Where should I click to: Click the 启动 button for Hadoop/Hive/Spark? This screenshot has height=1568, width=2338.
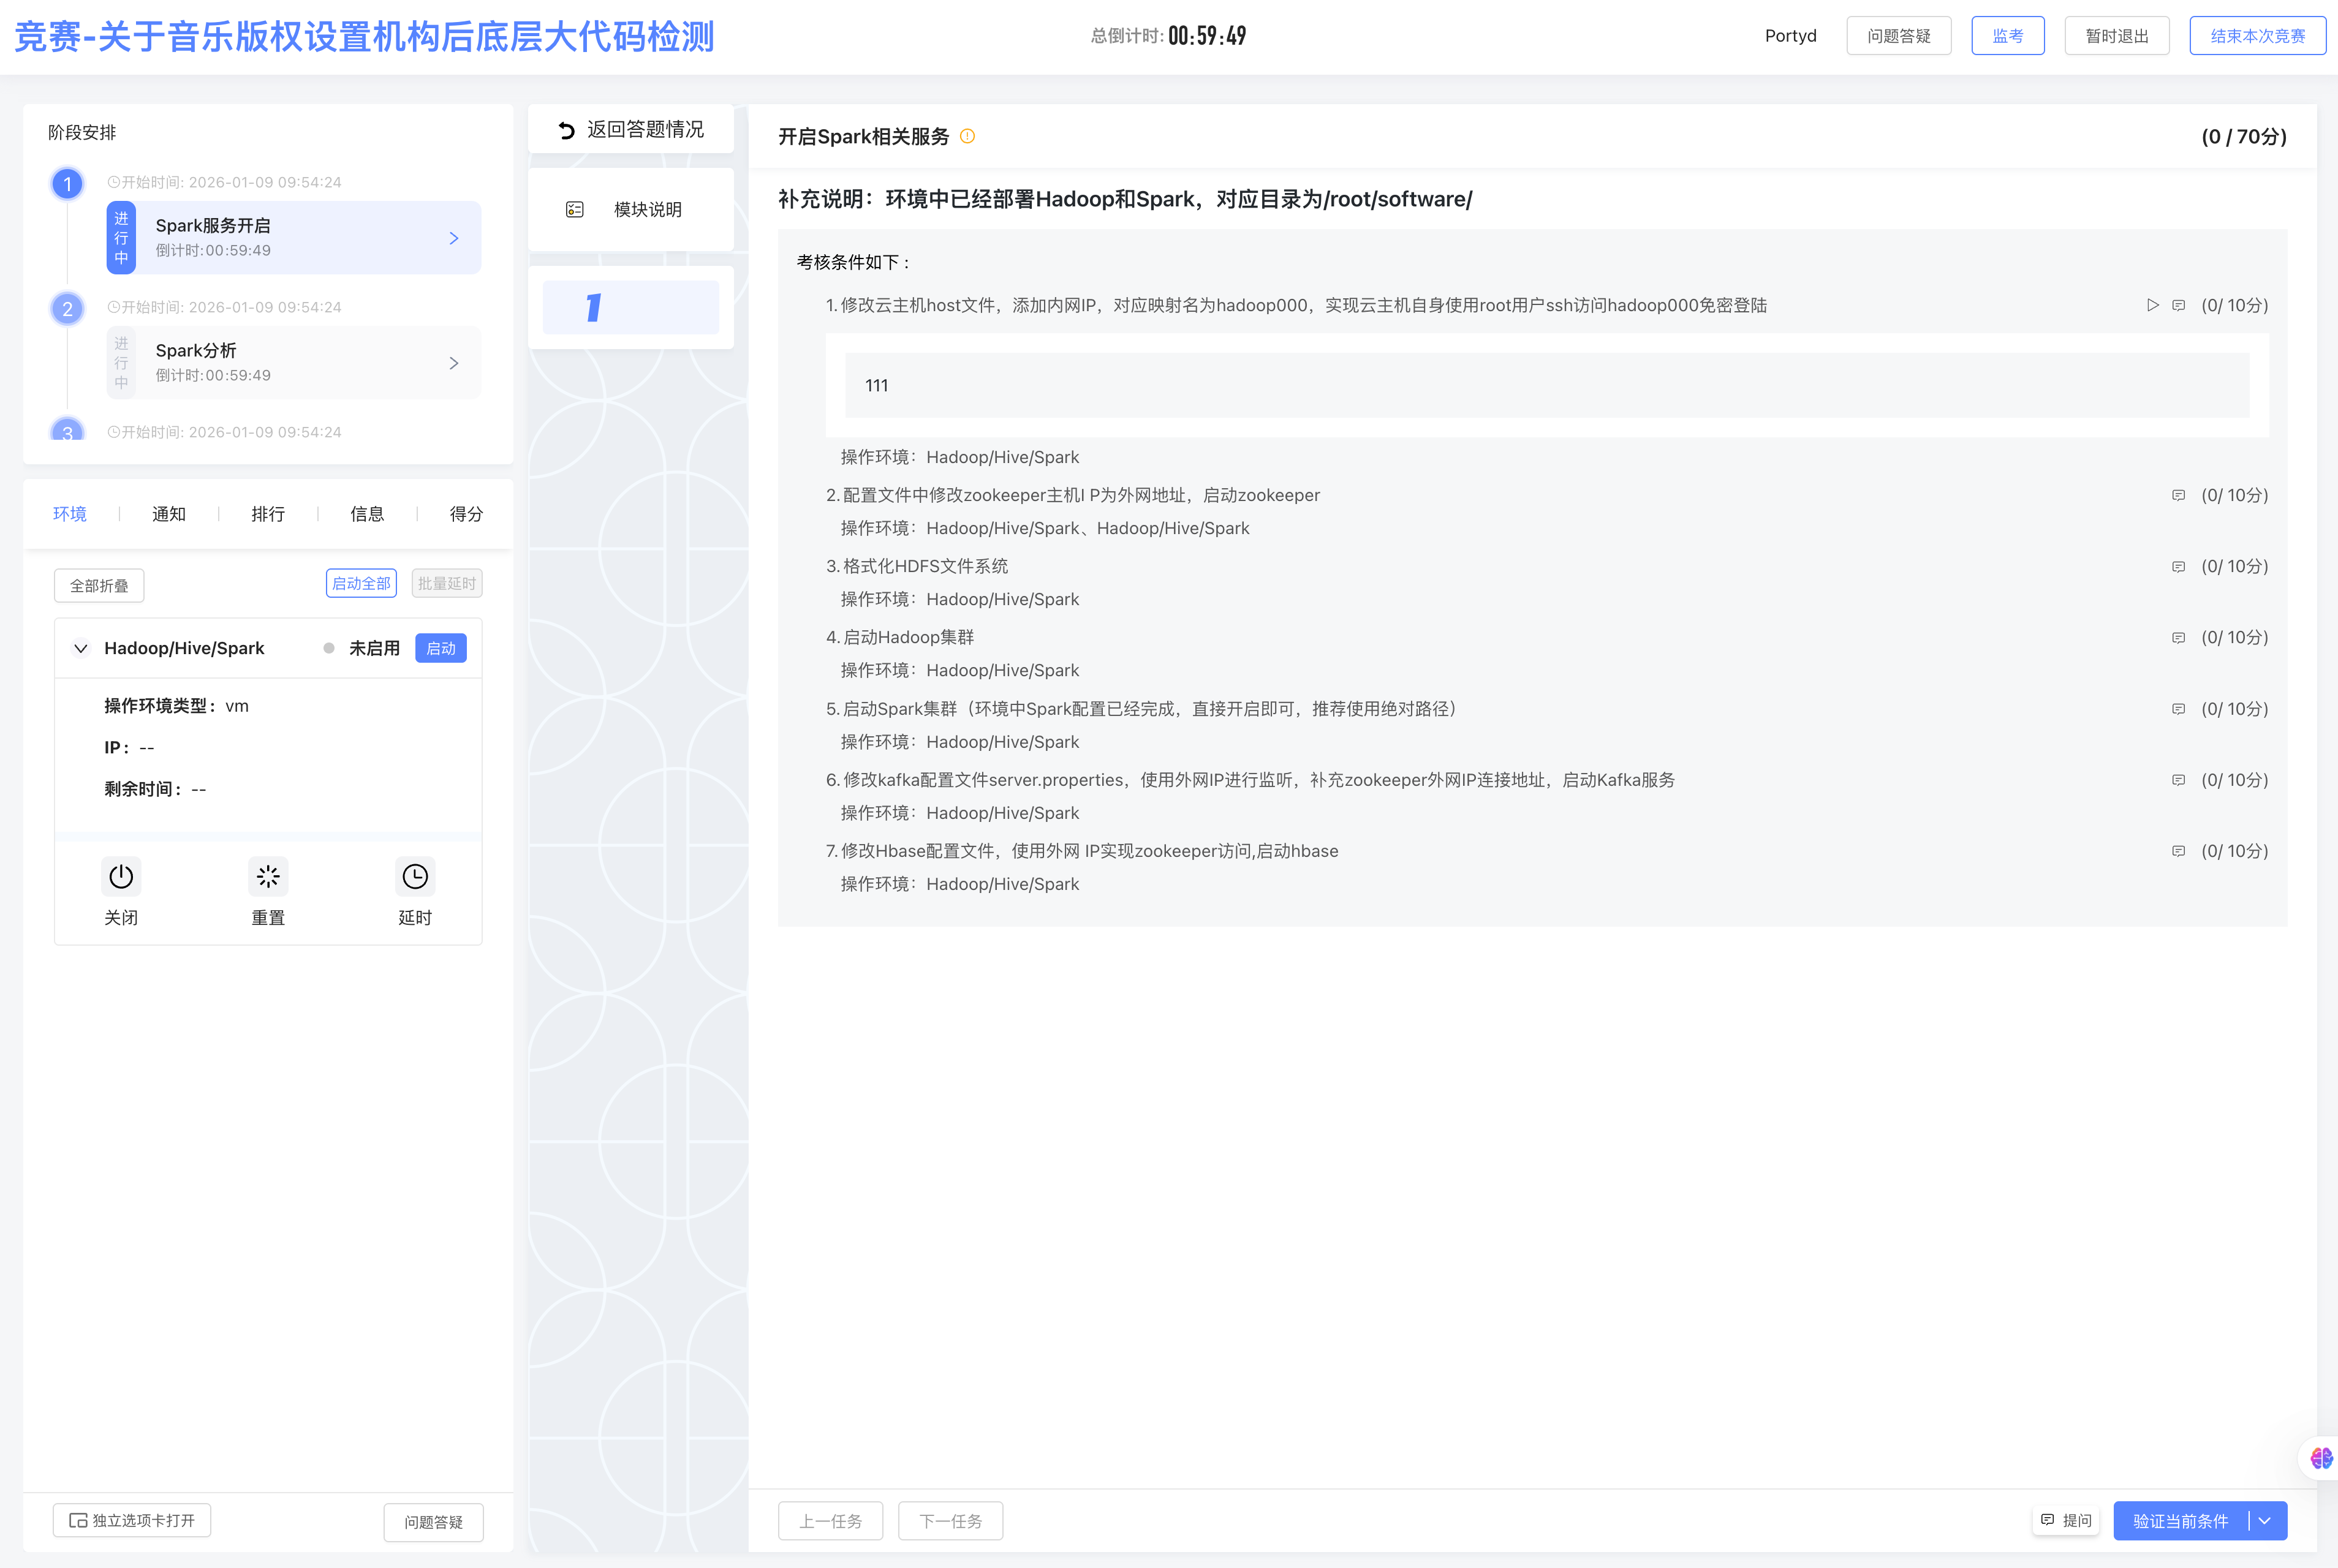pyautogui.click(x=440, y=649)
